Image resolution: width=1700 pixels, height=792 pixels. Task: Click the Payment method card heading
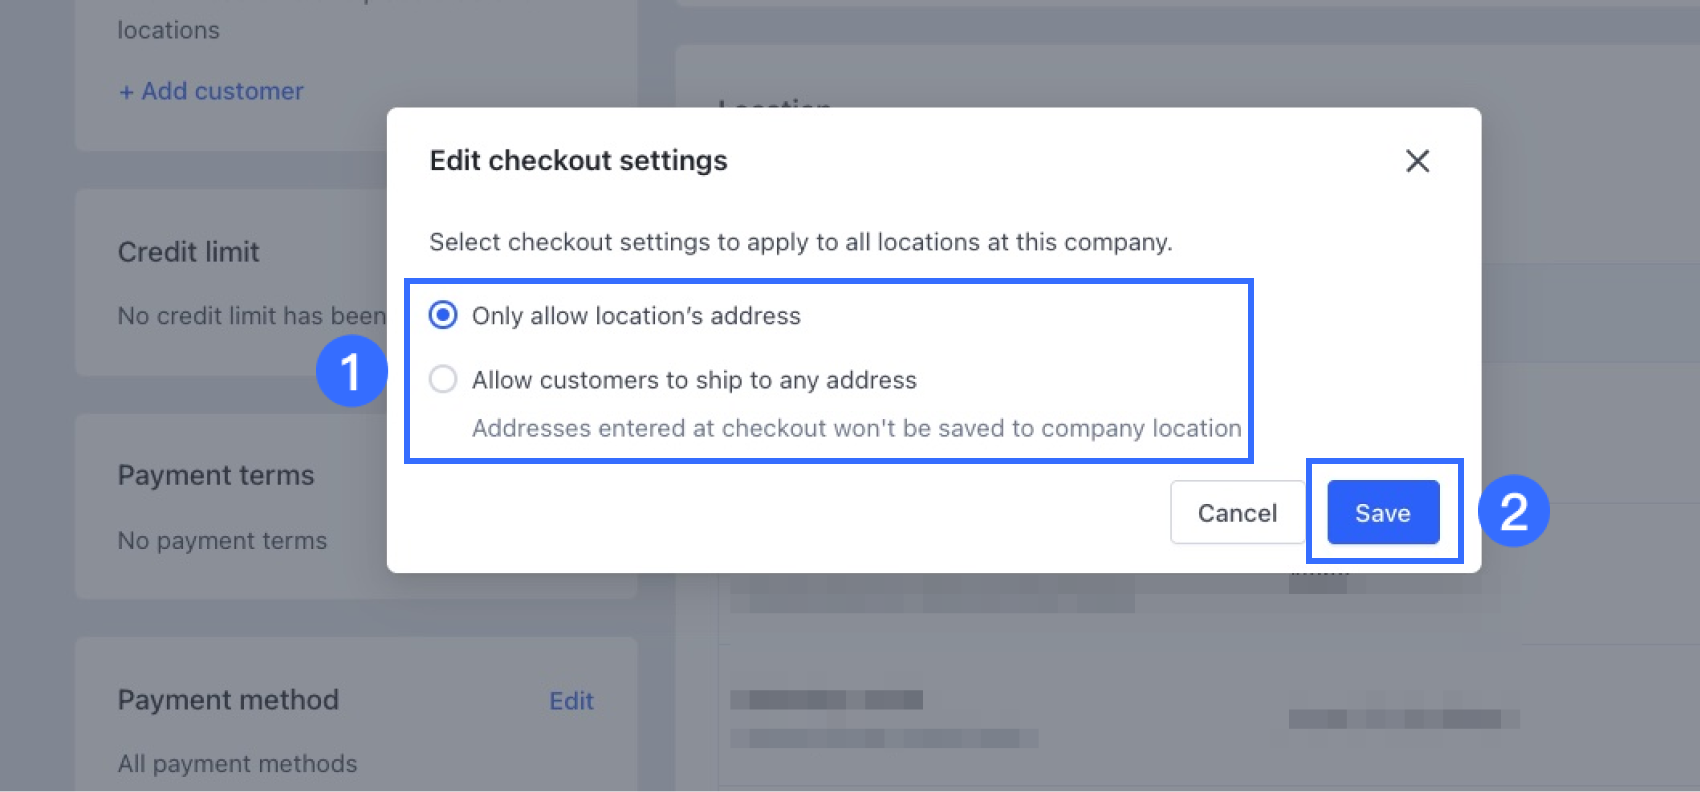(228, 700)
